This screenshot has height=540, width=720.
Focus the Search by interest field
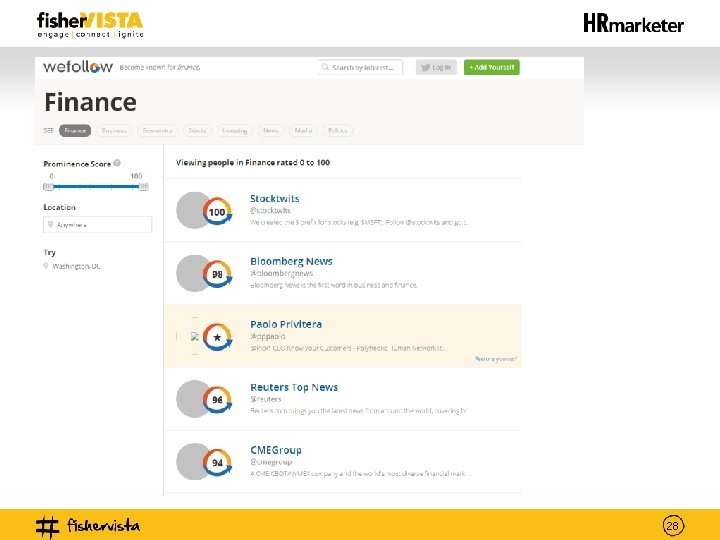pos(360,67)
